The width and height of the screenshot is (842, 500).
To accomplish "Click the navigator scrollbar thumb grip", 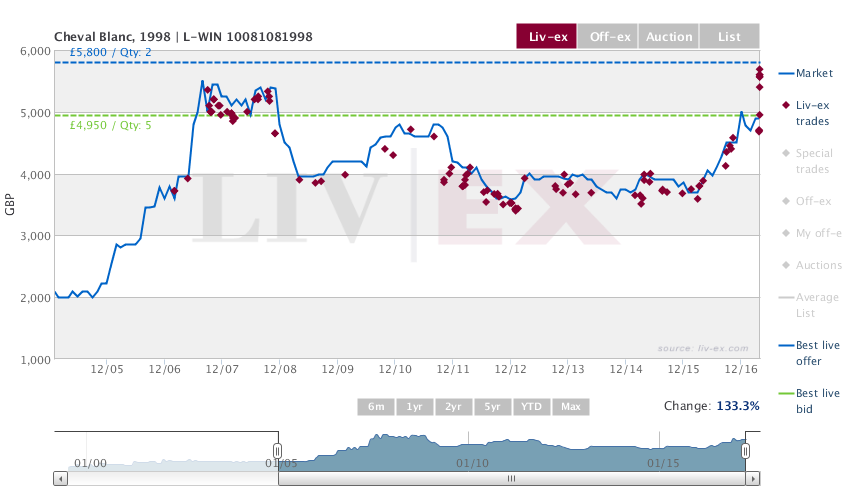I will tap(512, 479).
